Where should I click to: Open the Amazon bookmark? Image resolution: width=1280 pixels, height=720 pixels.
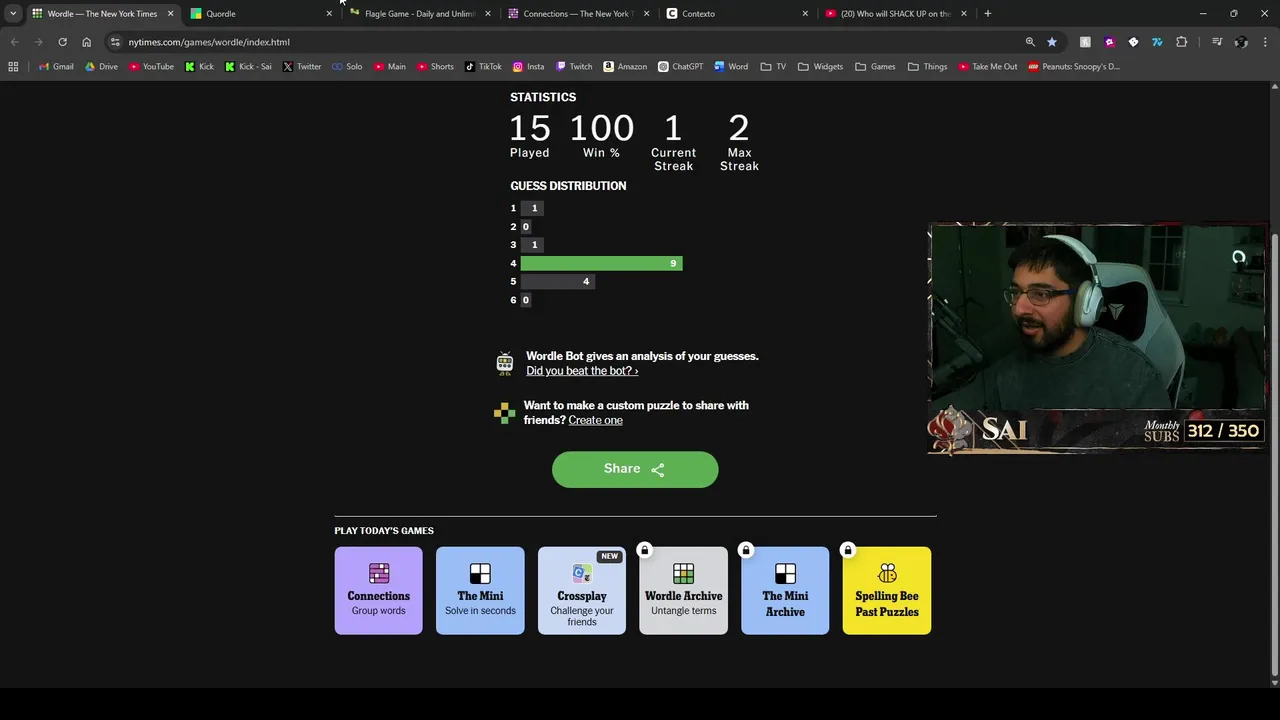[625, 66]
